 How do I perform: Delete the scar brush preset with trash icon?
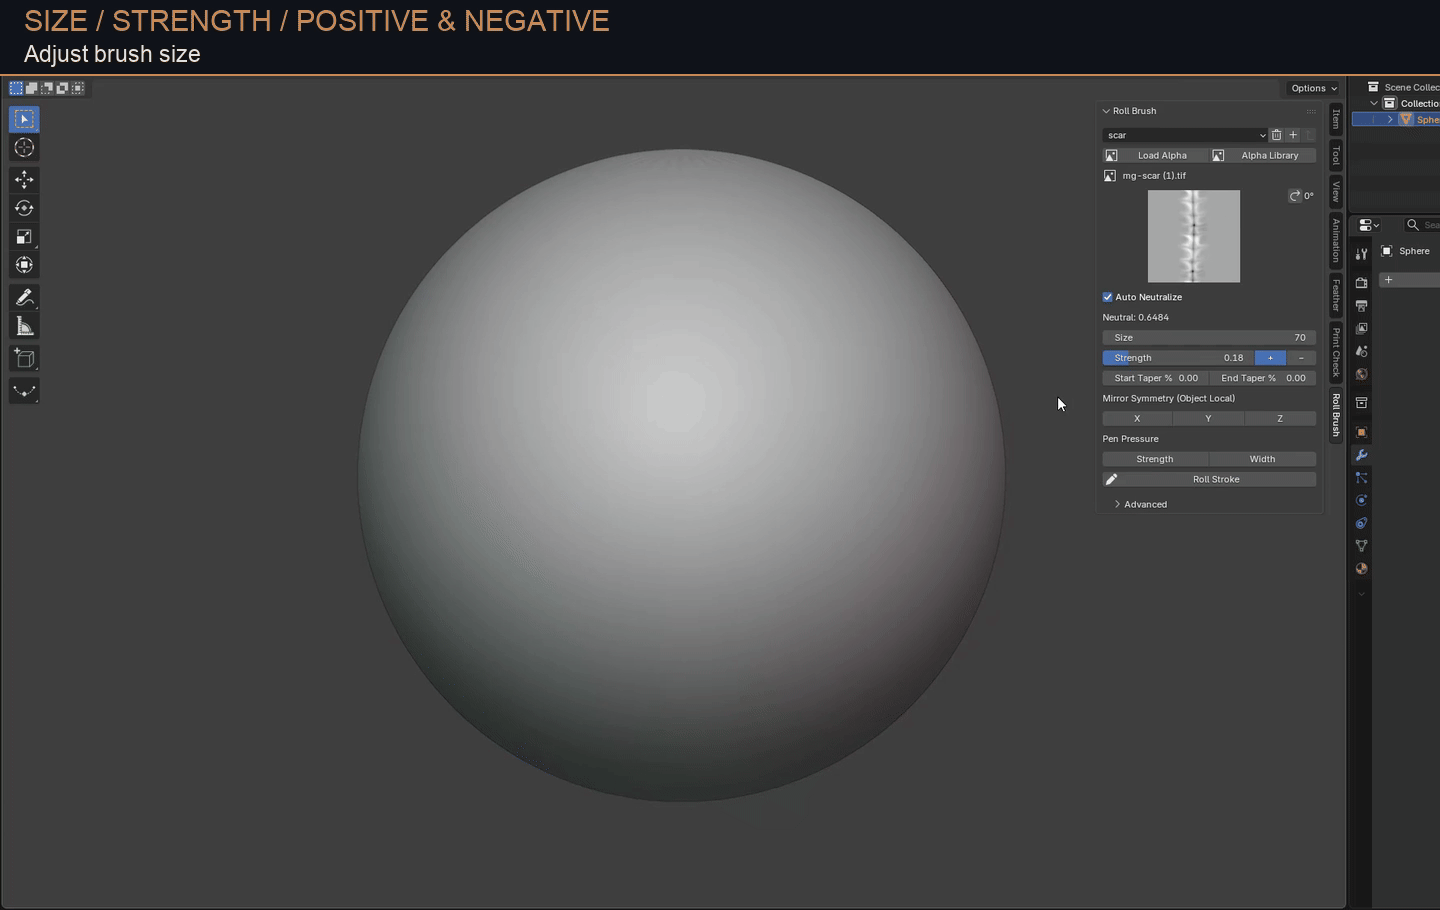click(x=1276, y=135)
